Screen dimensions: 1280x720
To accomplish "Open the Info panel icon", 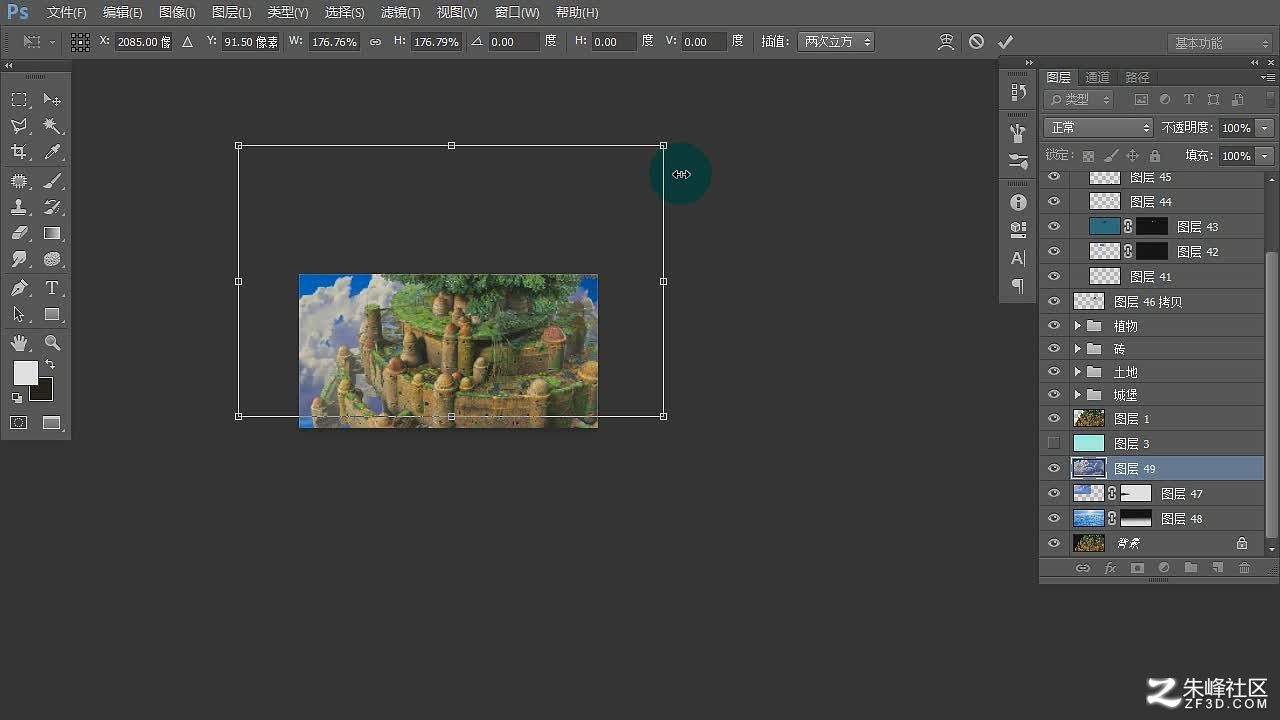I will point(1018,202).
